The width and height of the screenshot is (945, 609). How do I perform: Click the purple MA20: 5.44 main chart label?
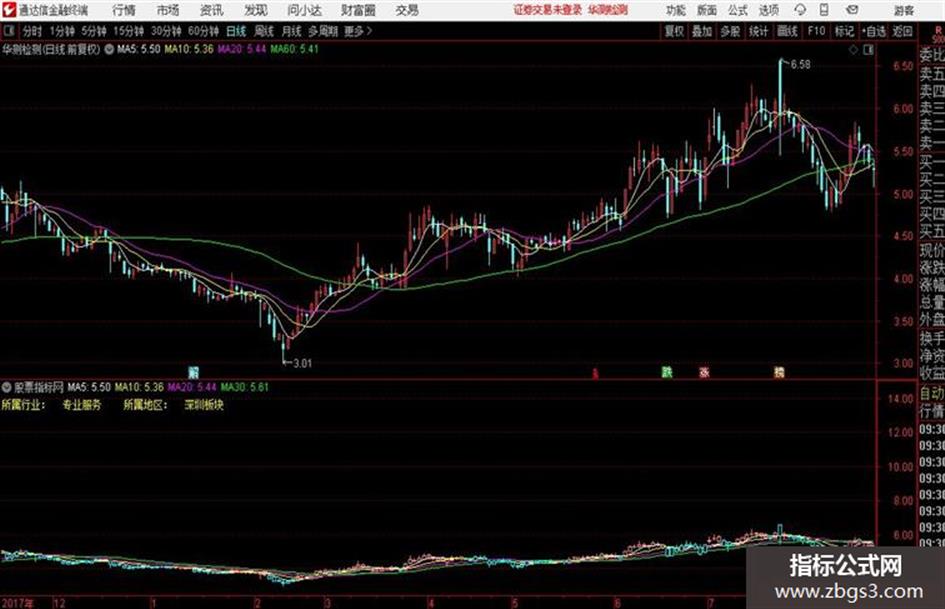point(242,49)
